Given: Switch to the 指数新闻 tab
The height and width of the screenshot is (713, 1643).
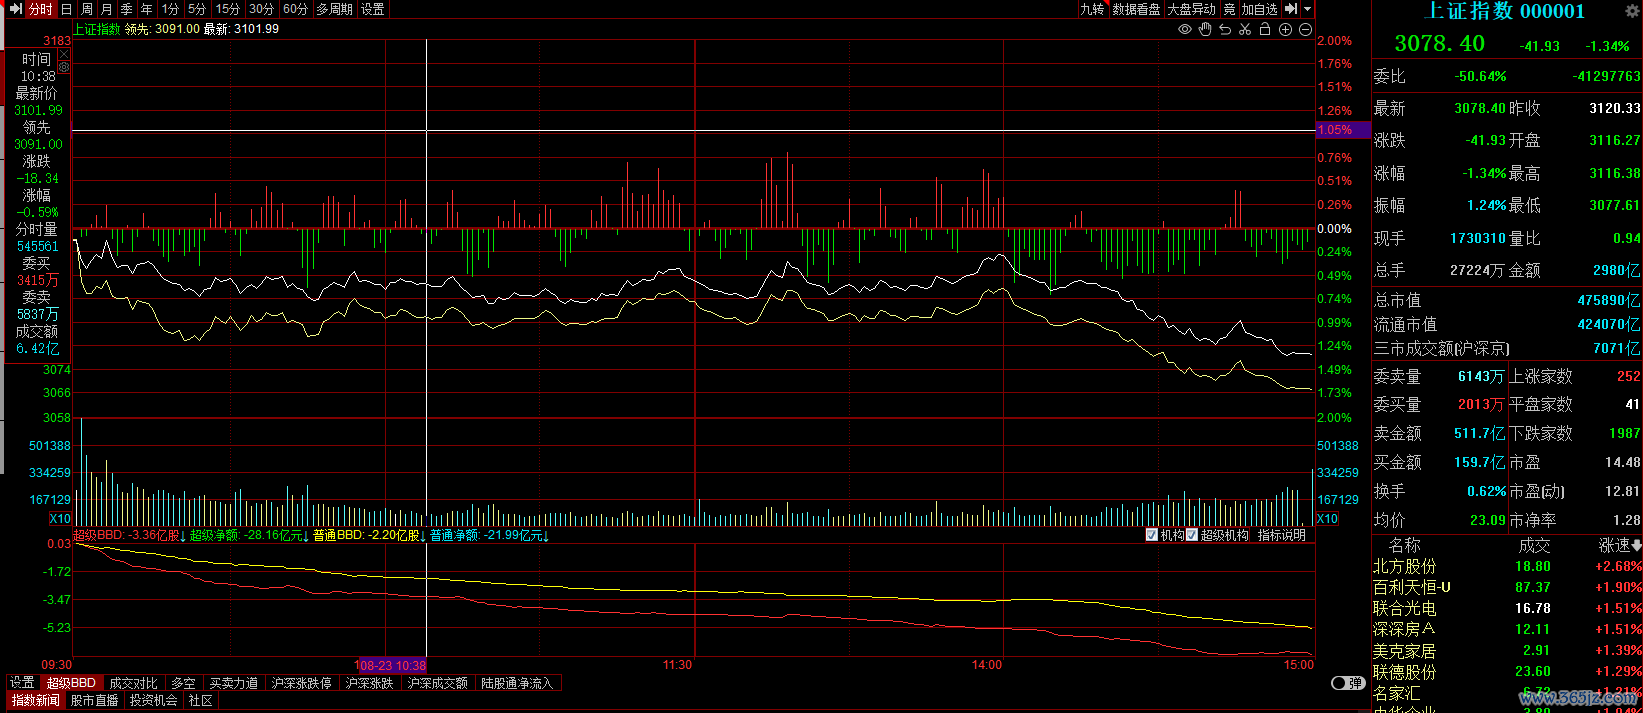Looking at the screenshot, I should (x=36, y=701).
